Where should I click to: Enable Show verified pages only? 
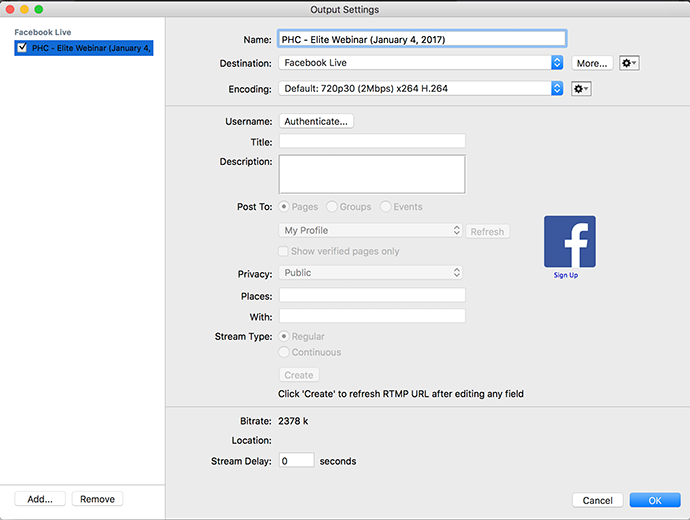[283, 251]
